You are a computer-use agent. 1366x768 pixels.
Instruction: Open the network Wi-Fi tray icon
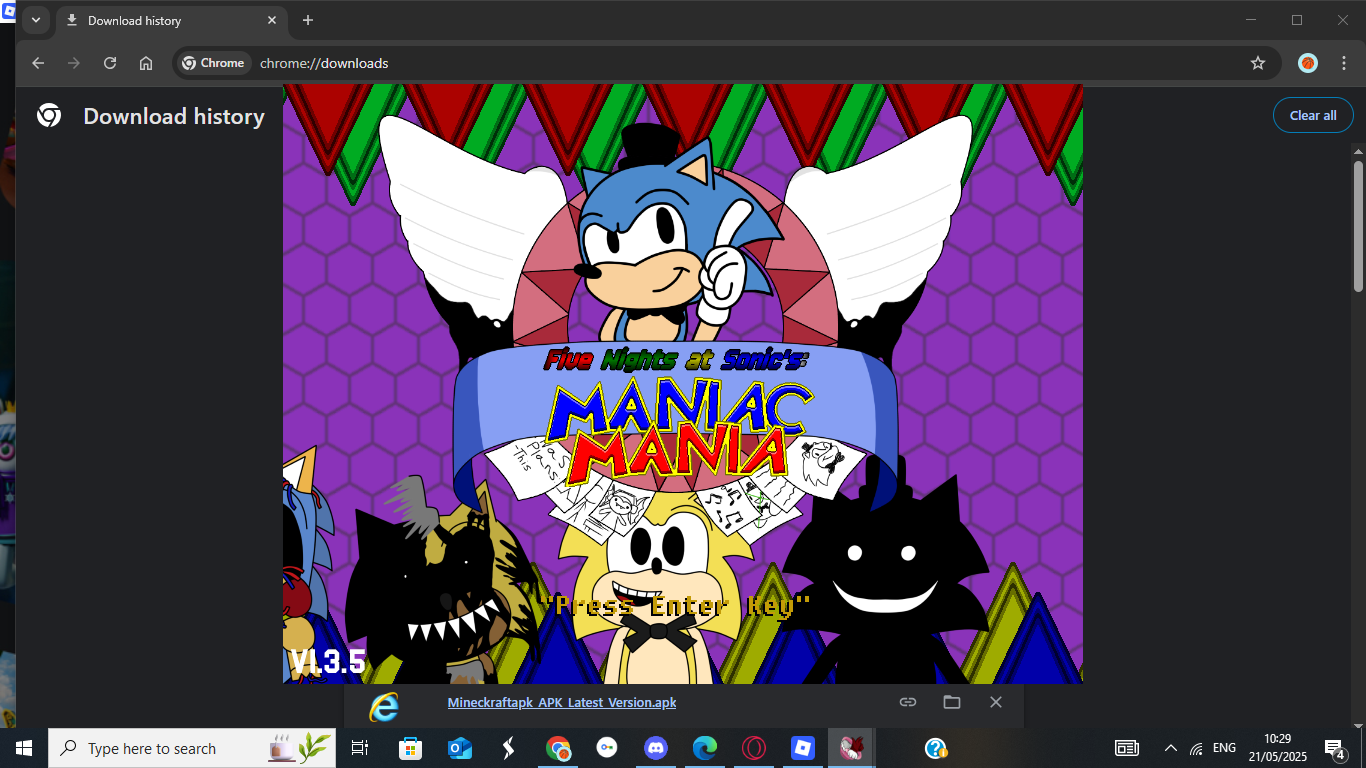point(1196,748)
